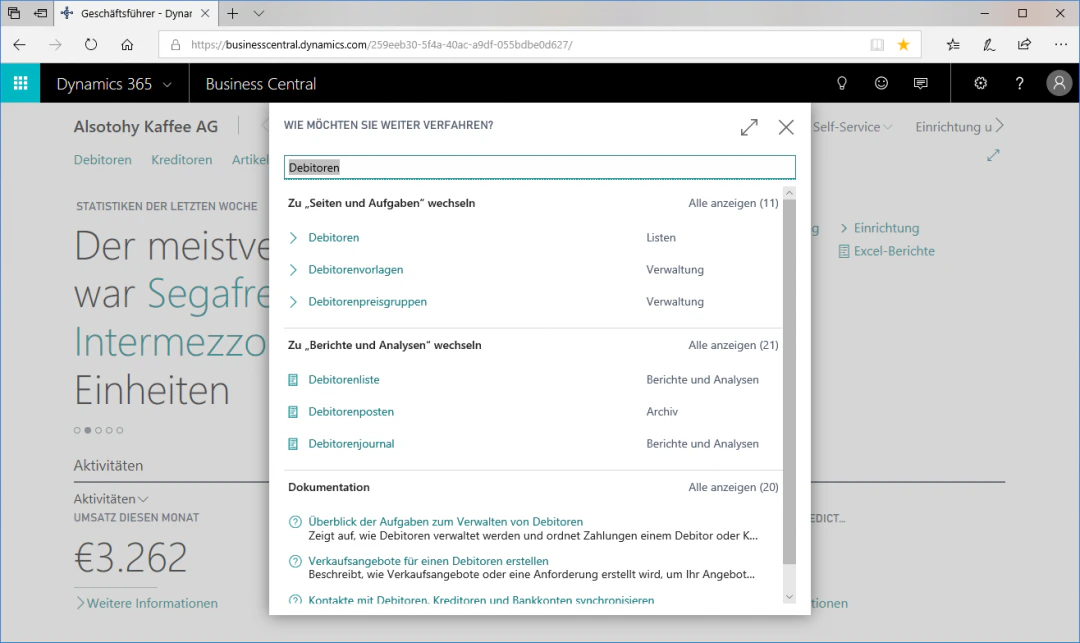Open the favorites hub icon
Image resolution: width=1080 pixels, height=643 pixels.
pos(953,45)
